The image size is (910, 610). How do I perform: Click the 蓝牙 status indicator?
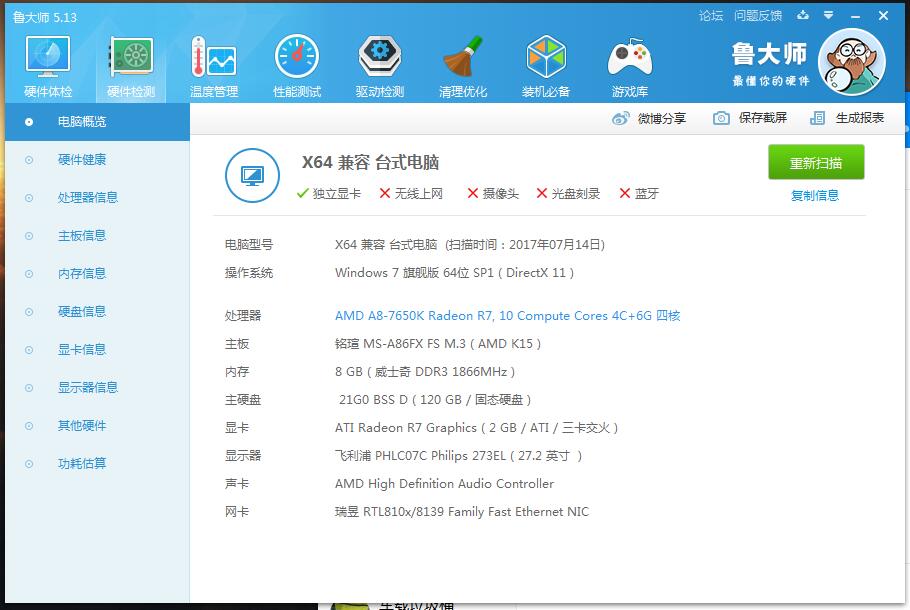tap(640, 194)
